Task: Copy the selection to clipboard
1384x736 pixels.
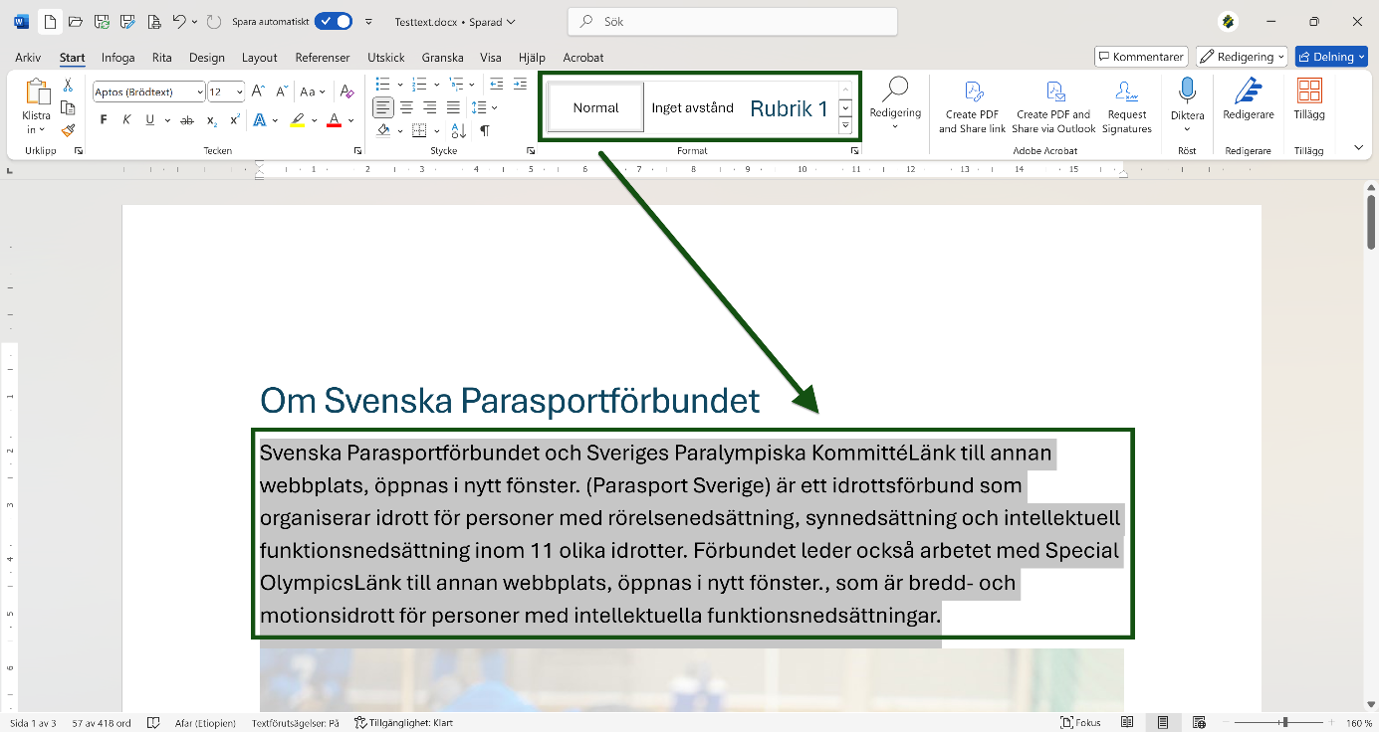Action: coord(68,108)
